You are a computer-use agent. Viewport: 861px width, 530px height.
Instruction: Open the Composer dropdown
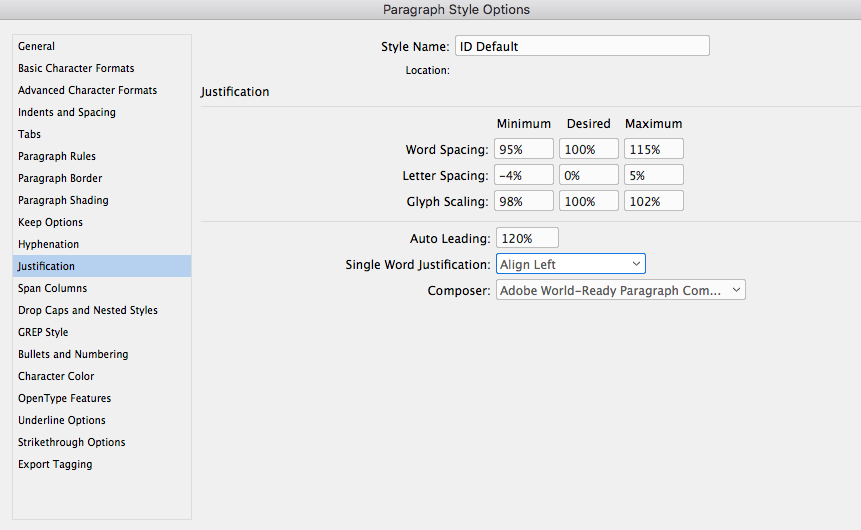(x=620, y=290)
